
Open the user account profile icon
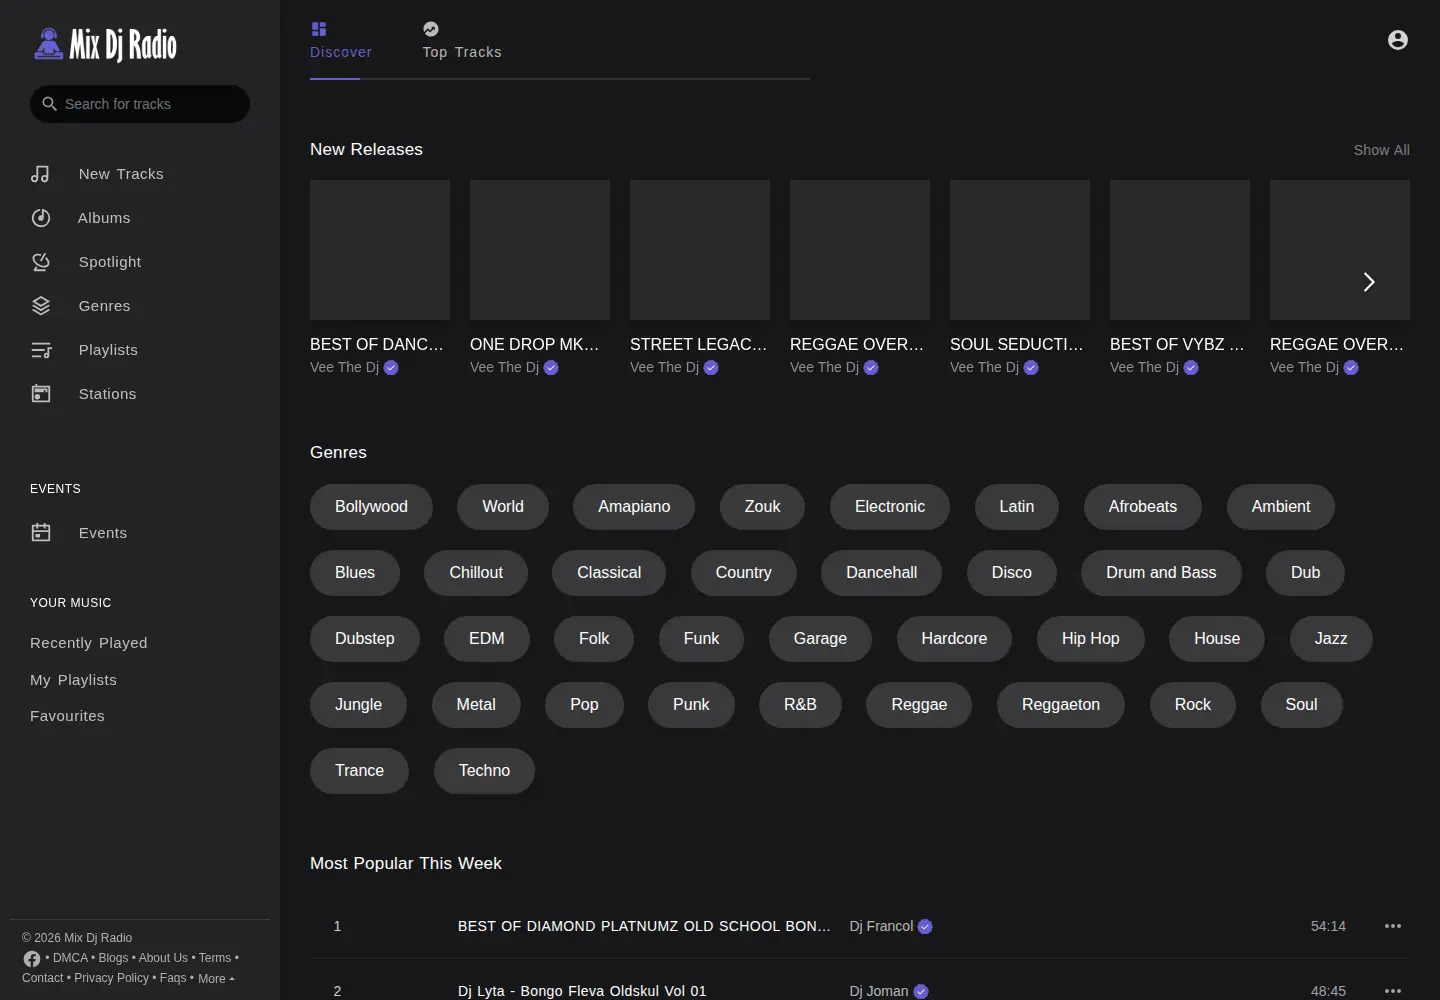pyautogui.click(x=1398, y=40)
